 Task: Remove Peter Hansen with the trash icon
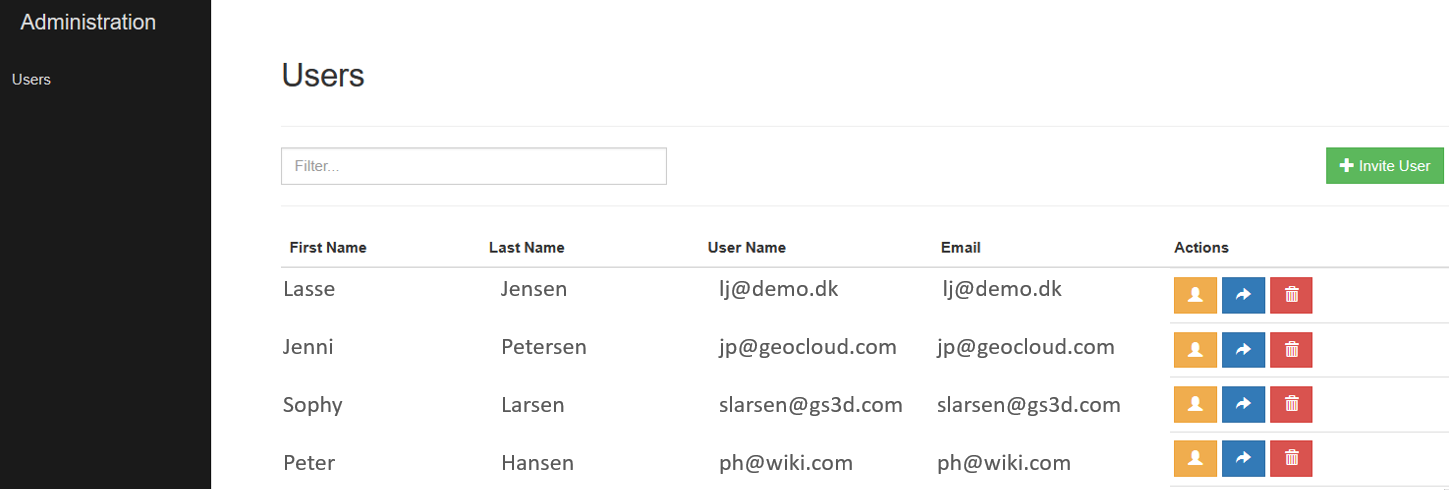[x=1291, y=458]
